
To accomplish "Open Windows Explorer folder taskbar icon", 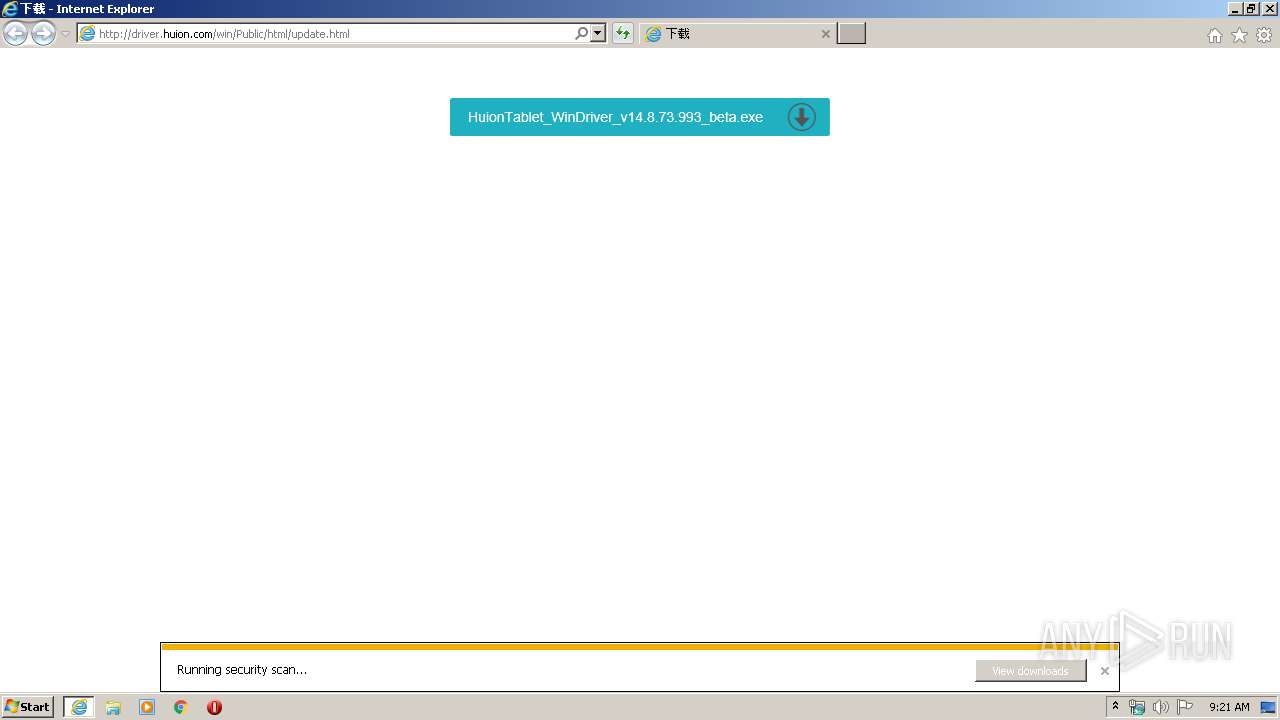I will point(113,707).
